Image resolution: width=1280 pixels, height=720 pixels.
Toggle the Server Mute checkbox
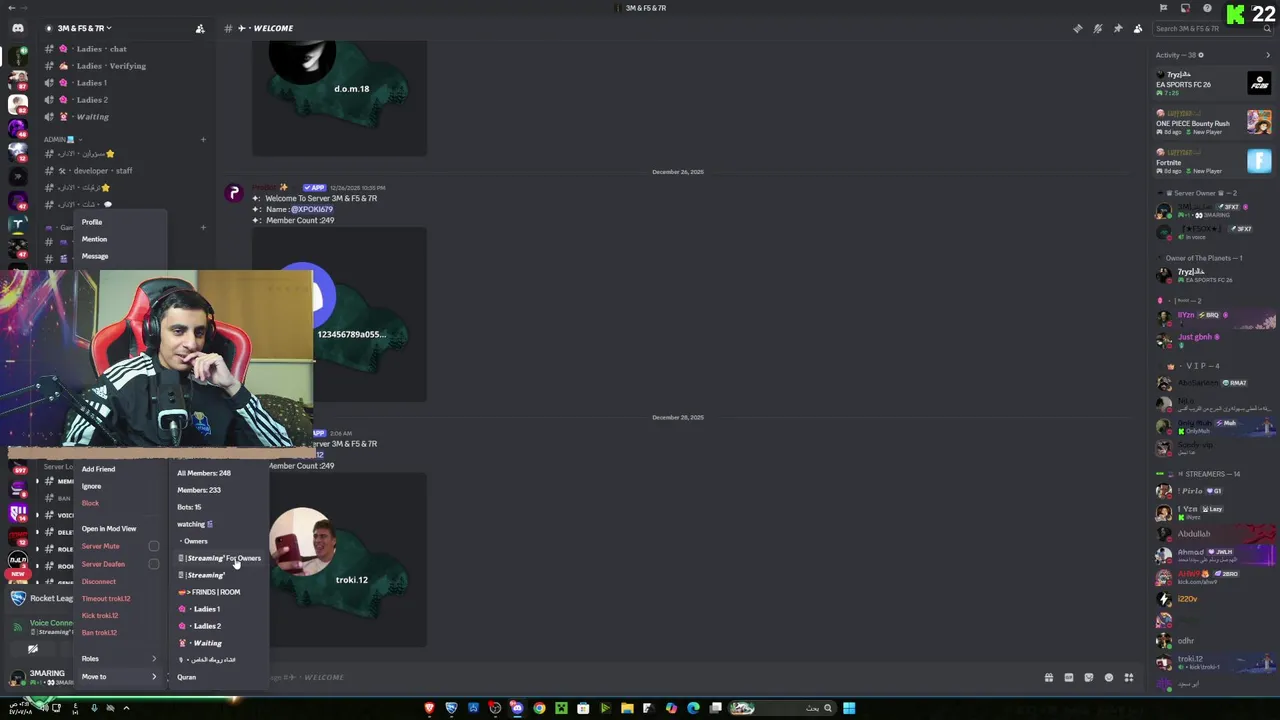pyautogui.click(x=154, y=546)
